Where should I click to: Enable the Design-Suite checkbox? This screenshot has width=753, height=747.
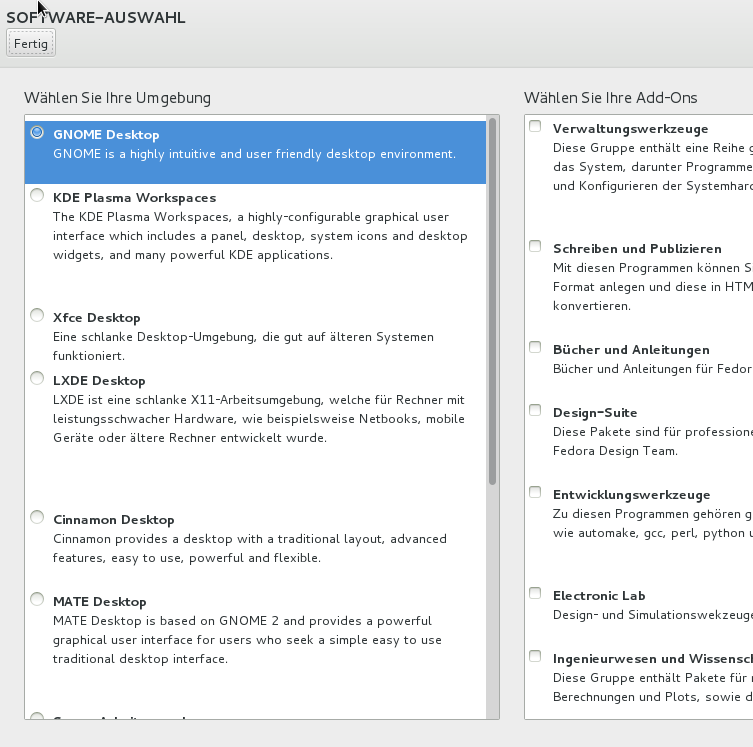pyautogui.click(x=535, y=410)
